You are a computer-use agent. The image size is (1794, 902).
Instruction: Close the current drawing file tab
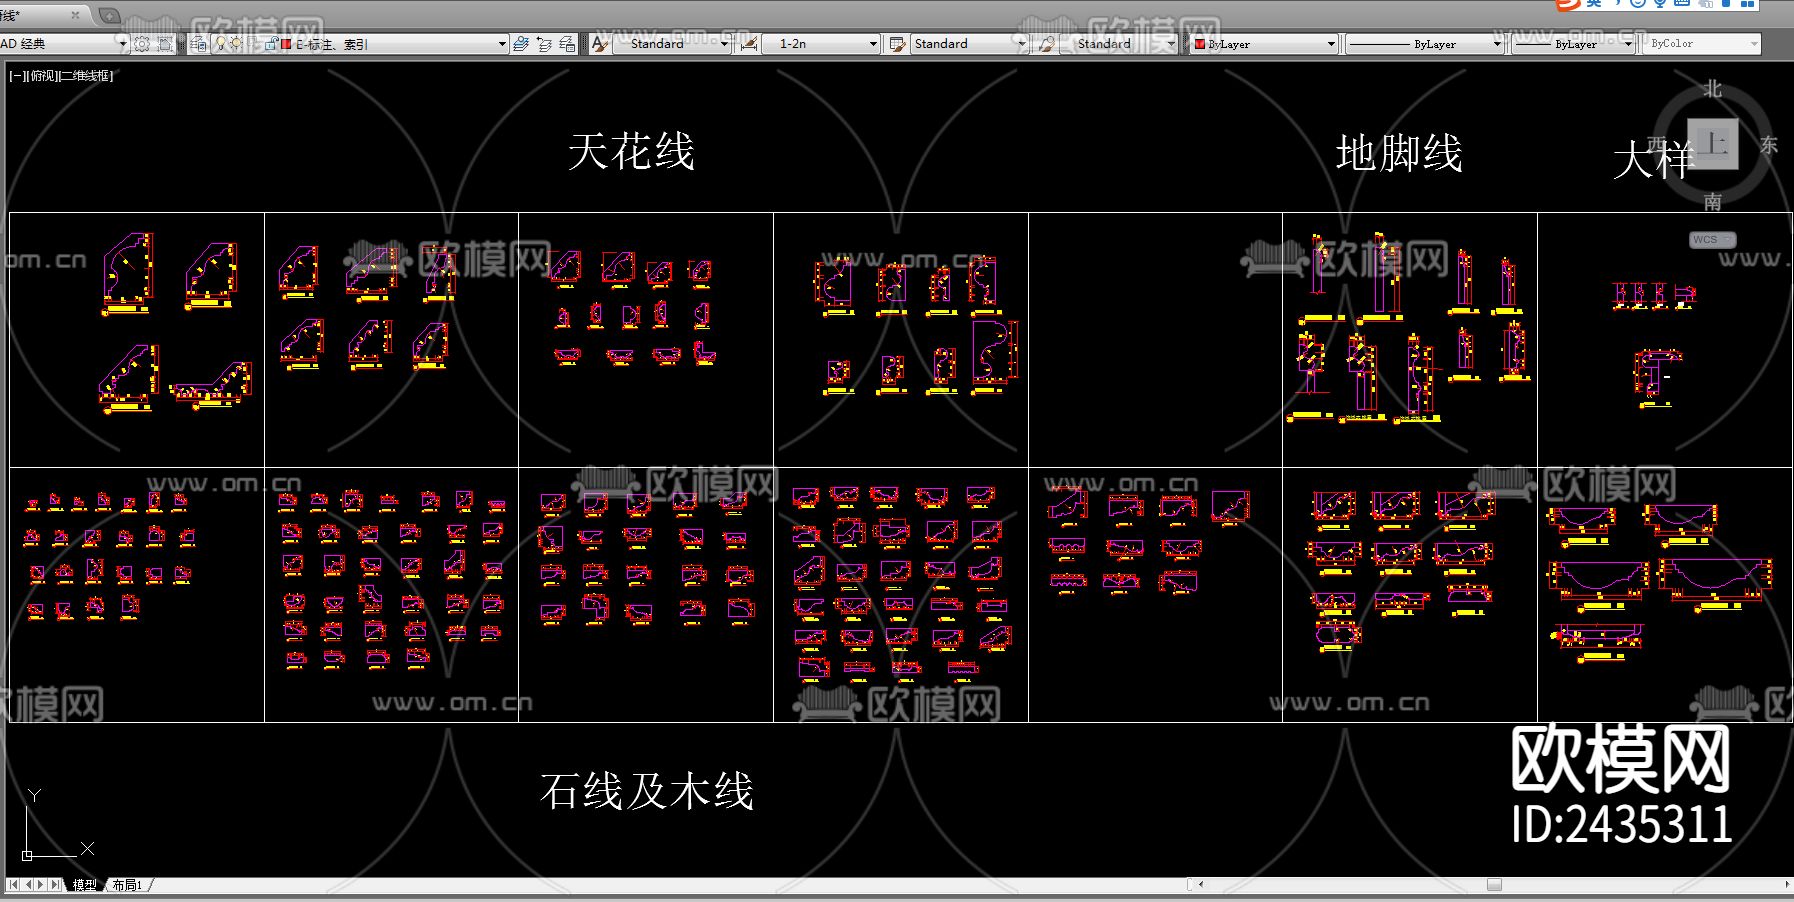(x=76, y=15)
